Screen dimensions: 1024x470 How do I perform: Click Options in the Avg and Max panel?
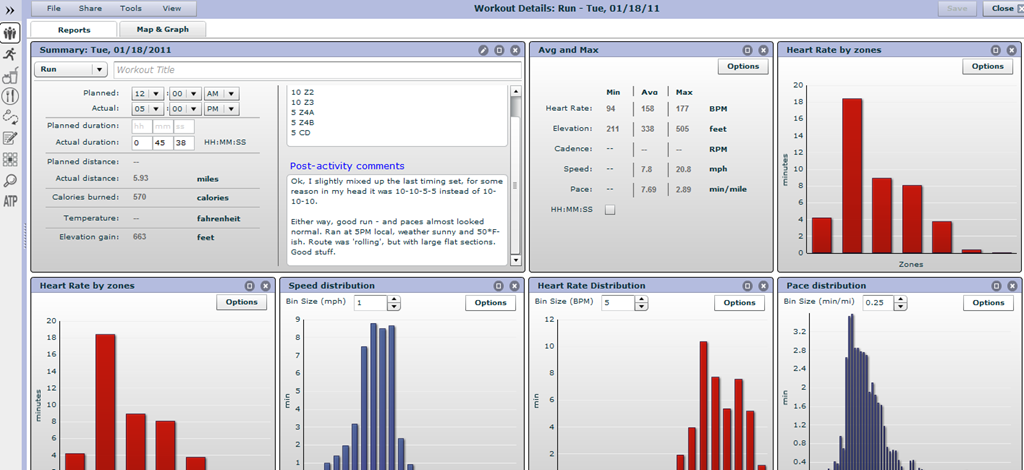[743, 66]
